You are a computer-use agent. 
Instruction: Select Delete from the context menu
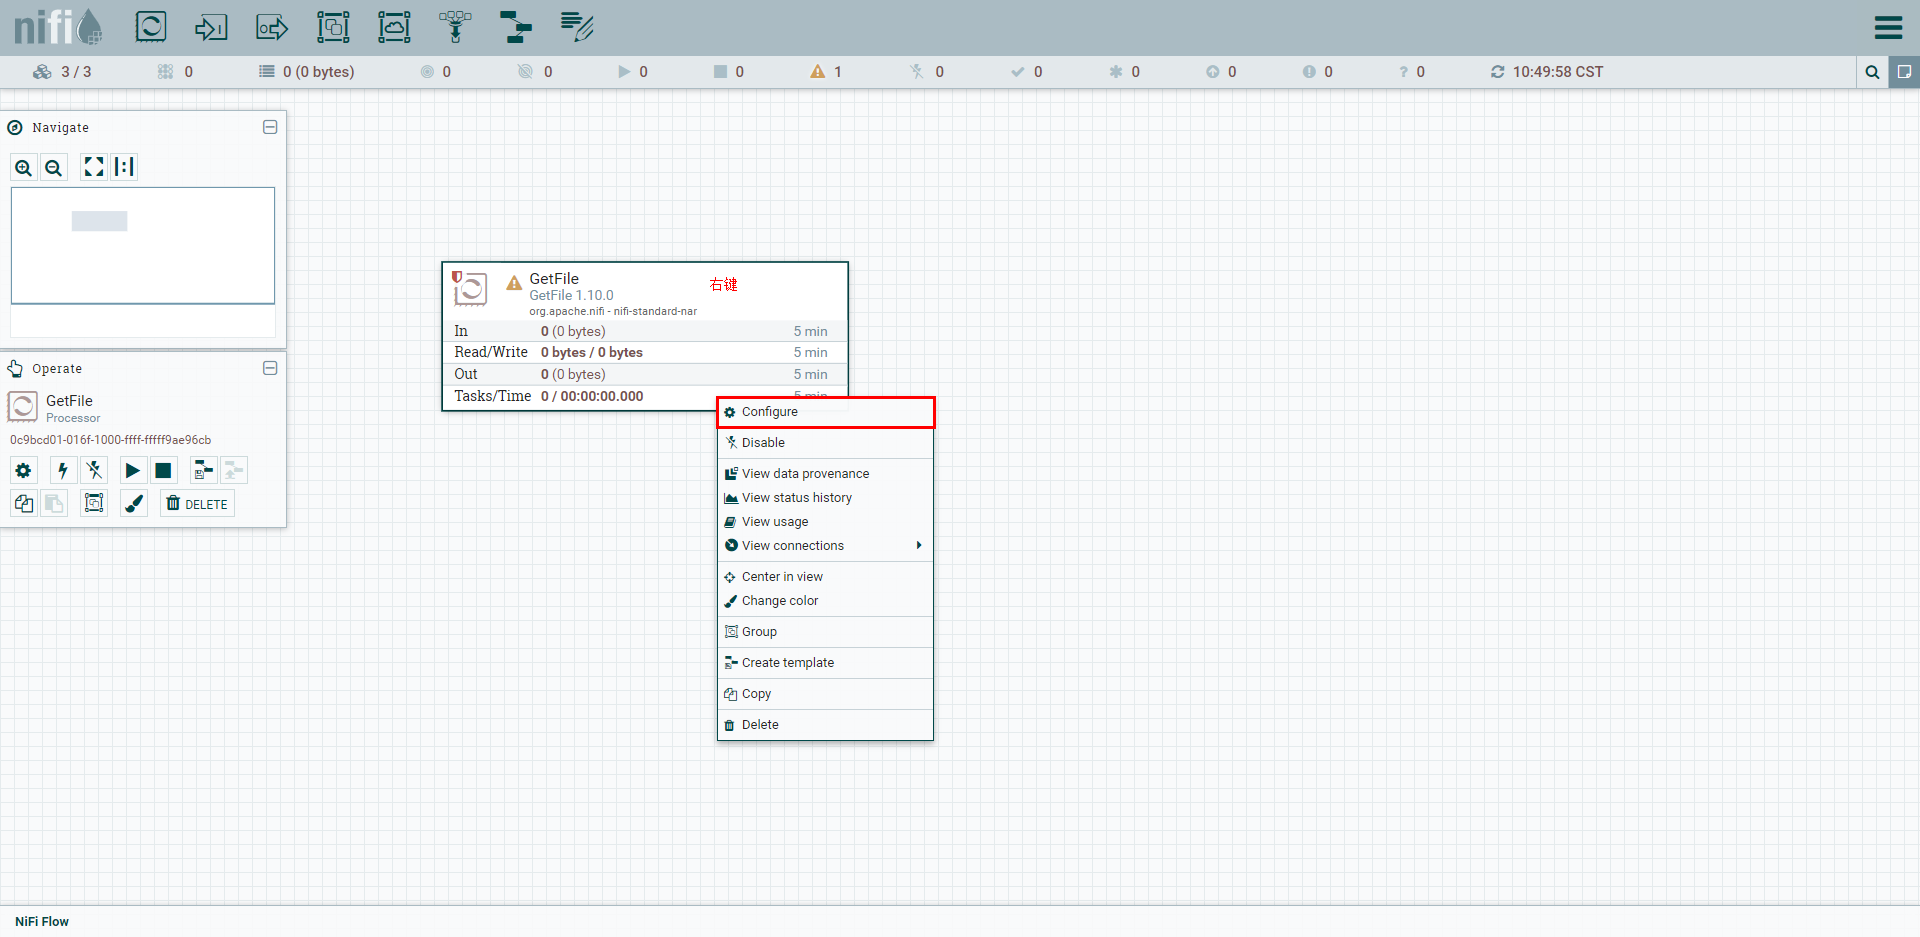[x=825, y=725]
